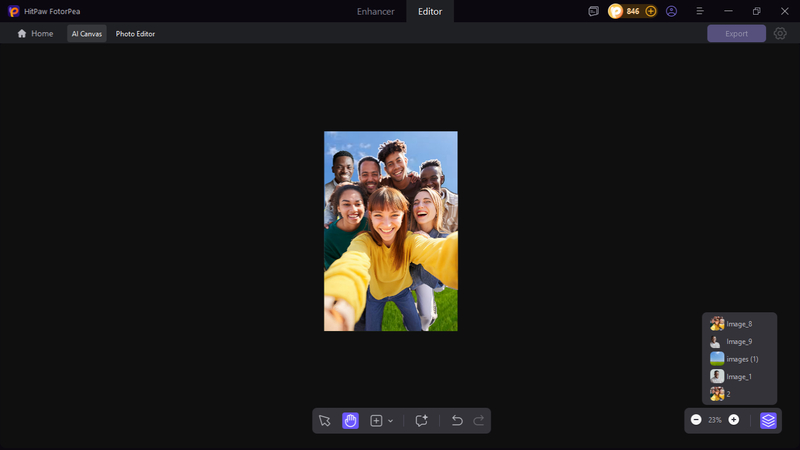Activate the hand pan tool
Image resolution: width=800 pixels, height=450 pixels.
pos(351,420)
